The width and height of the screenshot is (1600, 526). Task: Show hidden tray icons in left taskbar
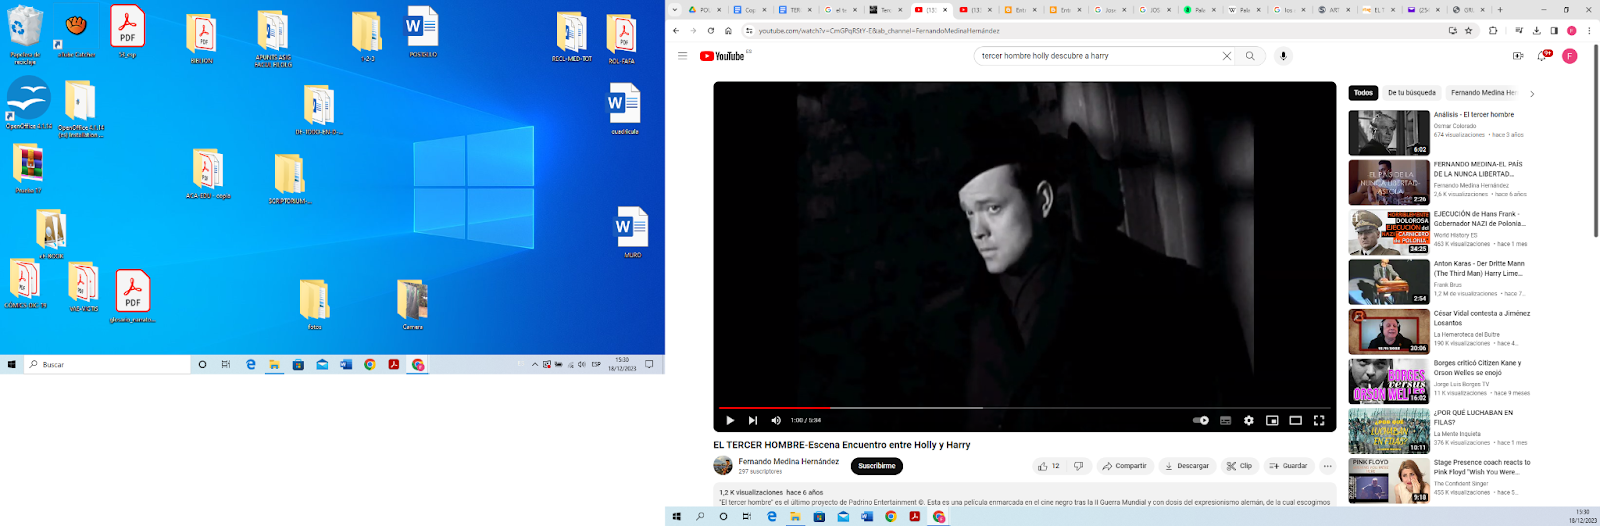[x=535, y=364]
